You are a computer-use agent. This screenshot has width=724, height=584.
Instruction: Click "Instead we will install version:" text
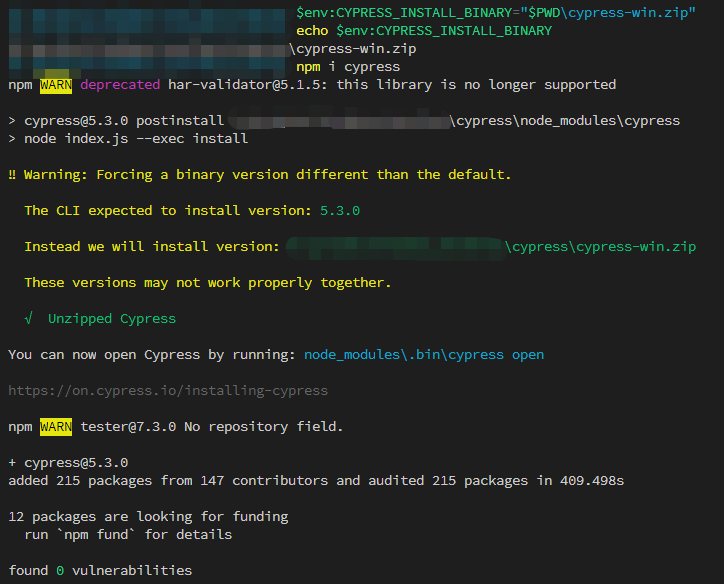point(152,247)
